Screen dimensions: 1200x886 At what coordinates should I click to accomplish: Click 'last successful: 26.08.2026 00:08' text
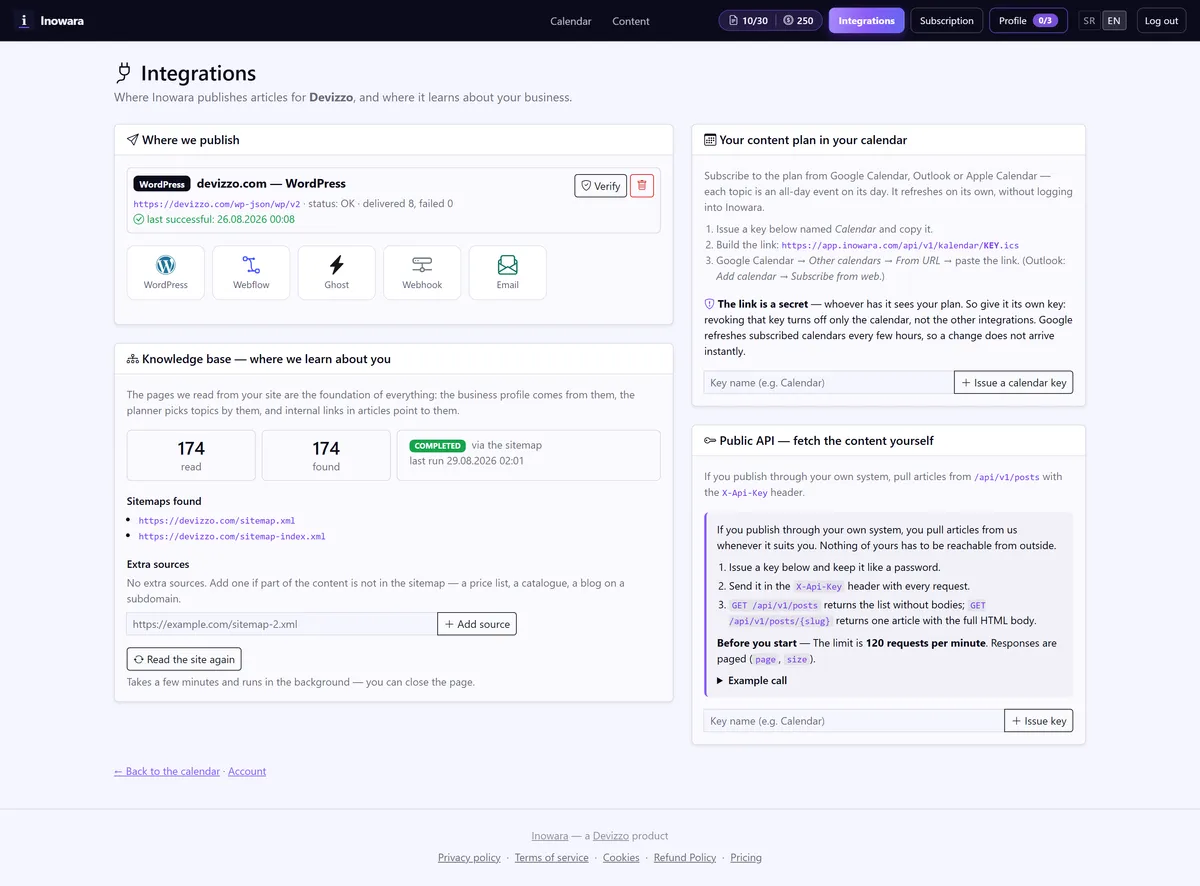pyautogui.click(x=221, y=219)
